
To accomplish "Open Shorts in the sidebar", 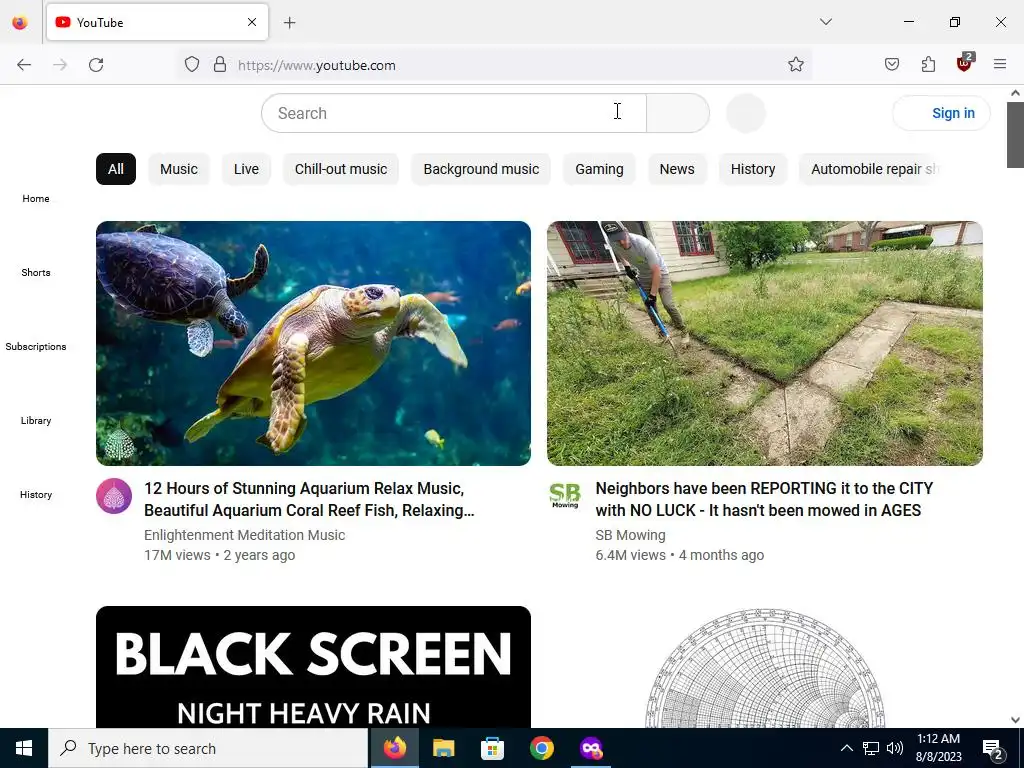I will pyautogui.click(x=36, y=272).
